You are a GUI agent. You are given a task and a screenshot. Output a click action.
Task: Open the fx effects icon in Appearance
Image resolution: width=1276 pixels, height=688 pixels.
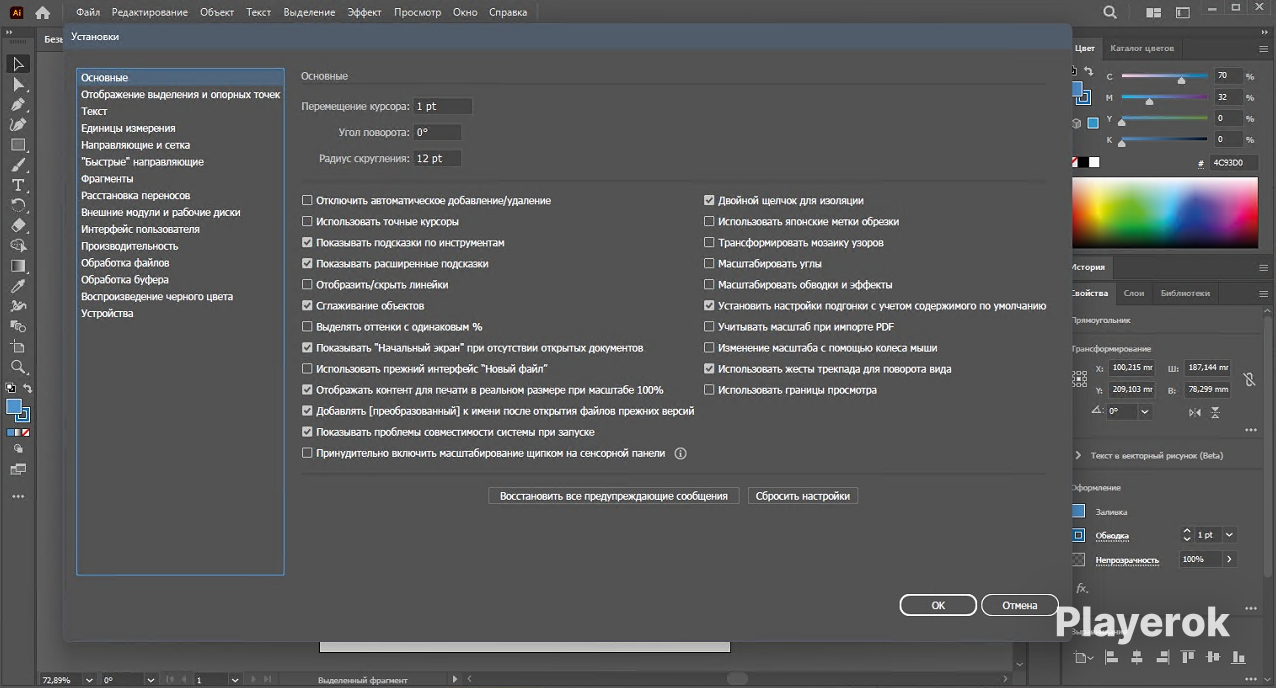1082,588
